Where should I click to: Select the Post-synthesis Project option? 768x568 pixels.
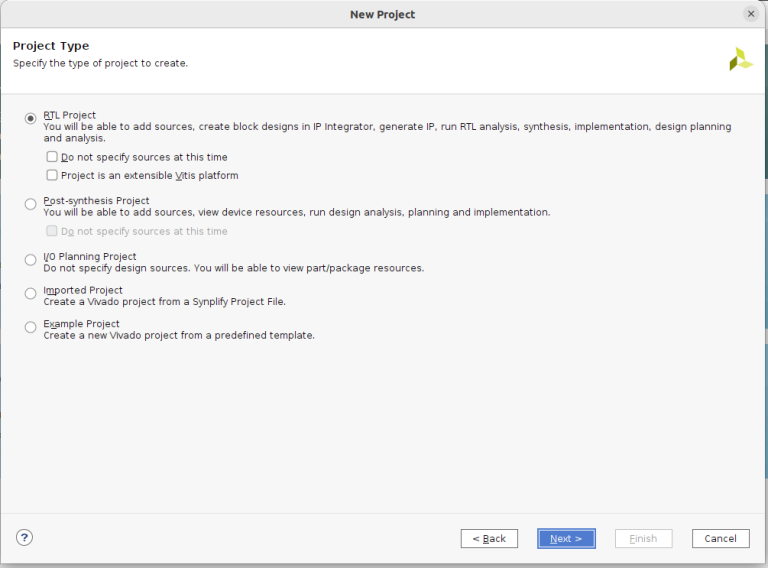(x=31, y=204)
